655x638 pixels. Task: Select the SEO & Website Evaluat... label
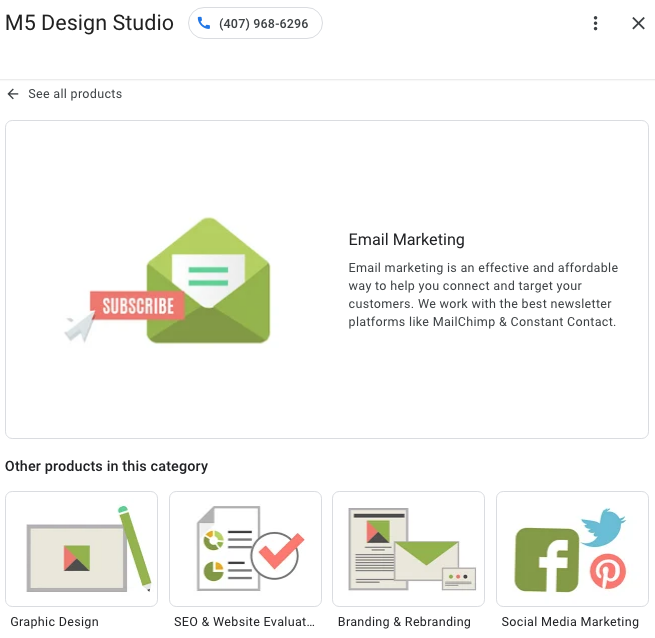point(244,622)
